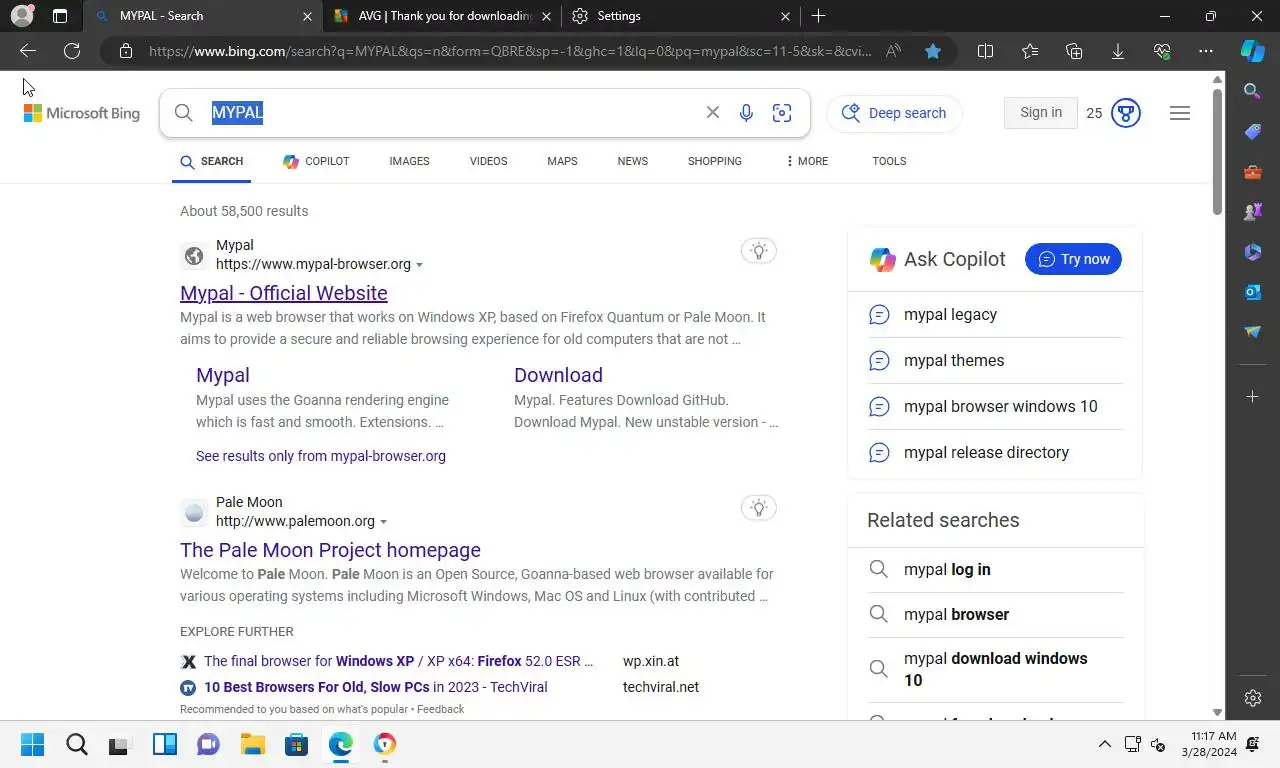
Task: Select related search mypal log in
Action: [995, 569]
